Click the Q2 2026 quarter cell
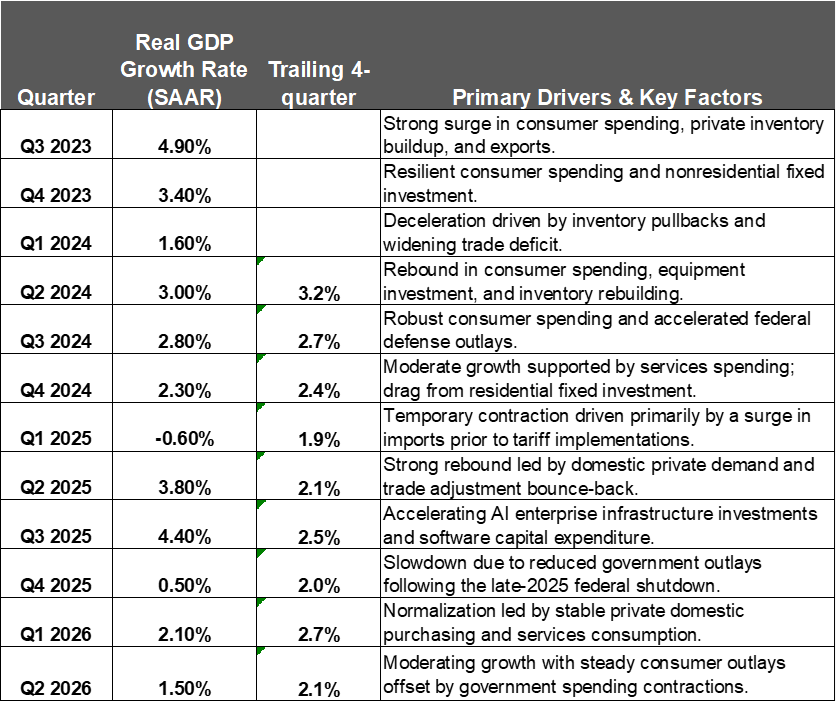 click(57, 674)
